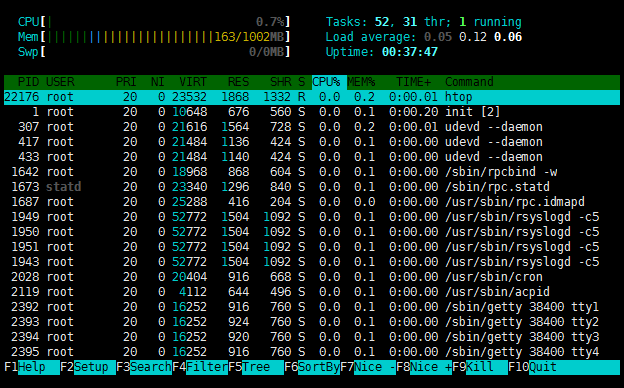
Task: Click the 0.7% CPU value
Action: tap(270, 22)
